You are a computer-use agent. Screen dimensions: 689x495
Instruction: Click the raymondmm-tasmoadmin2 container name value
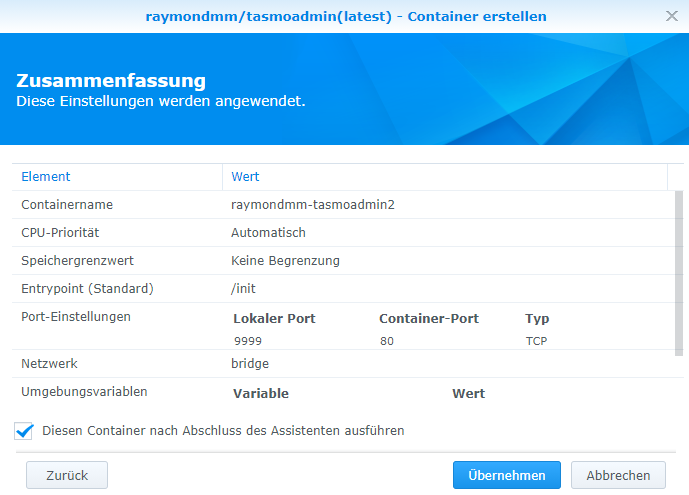coord(313,205)
